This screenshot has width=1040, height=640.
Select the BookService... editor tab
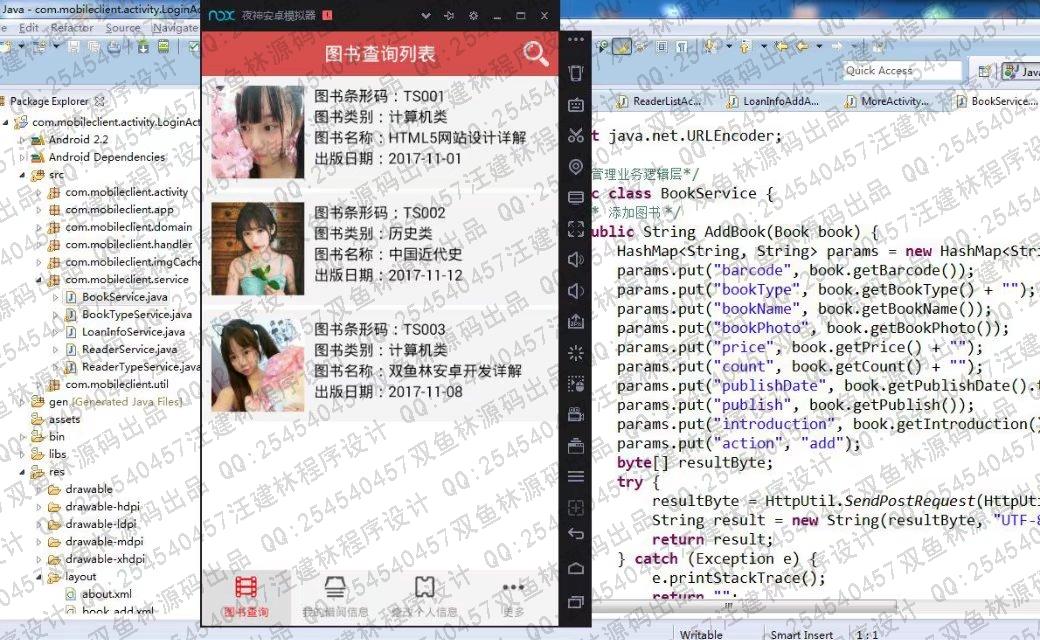[996, 101]
